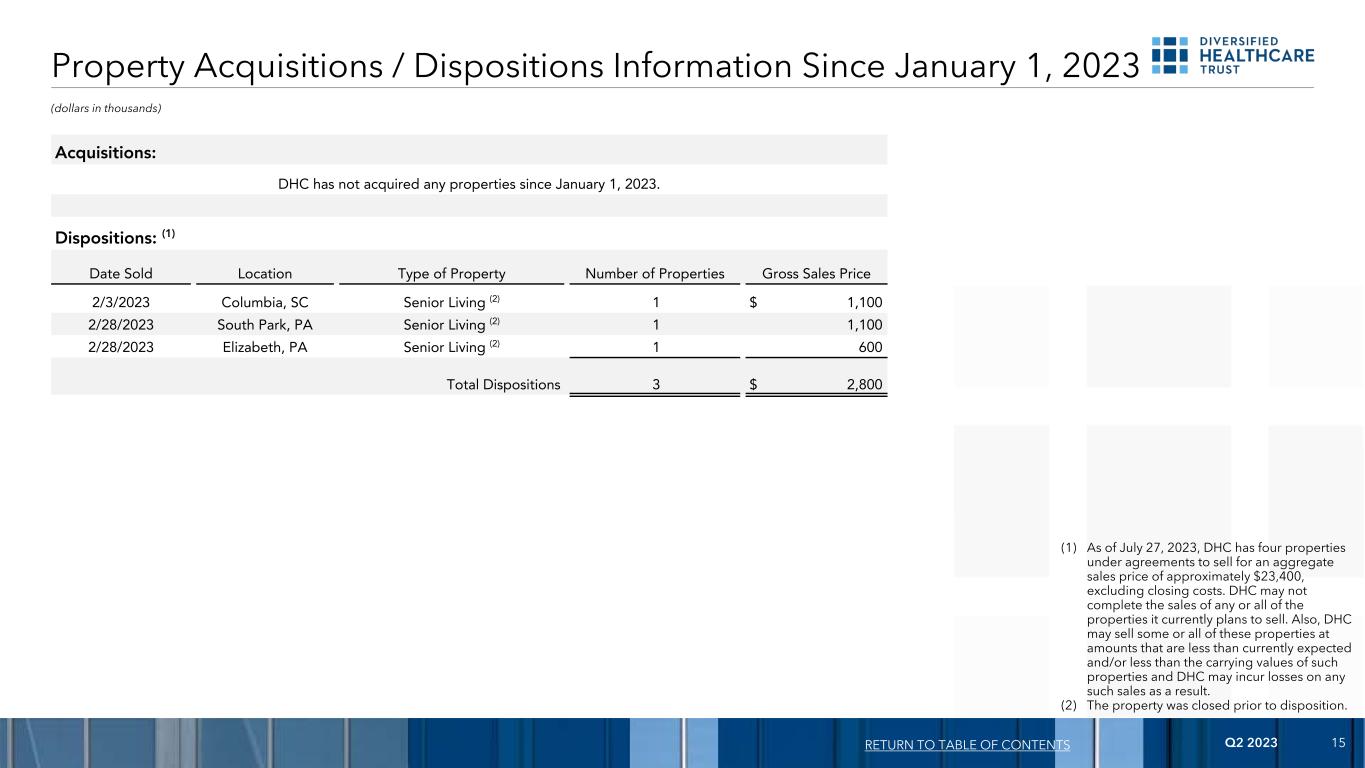Image resolution: width=1365 pixels, height=768 pixels.
Task: Click the Type of Property column header
Action: coord(451,273)
